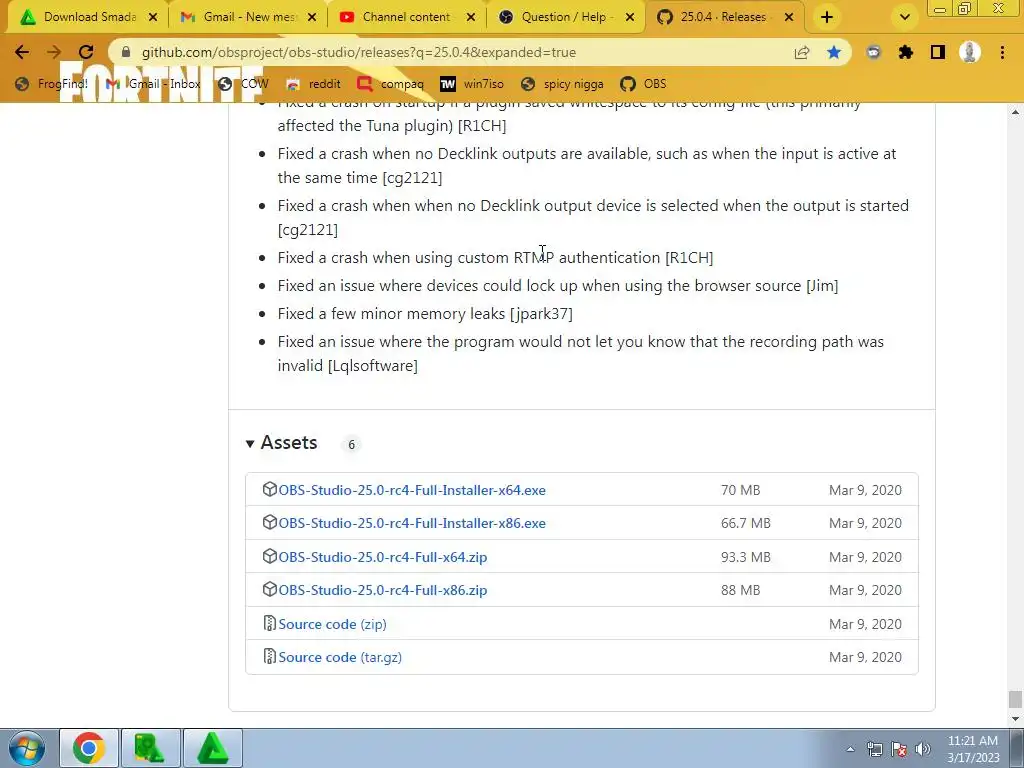Image resolution: width=1024 pixels, height=768 pixels.
Task: Download Source code (tar.gz)
Action: [340, 657]
